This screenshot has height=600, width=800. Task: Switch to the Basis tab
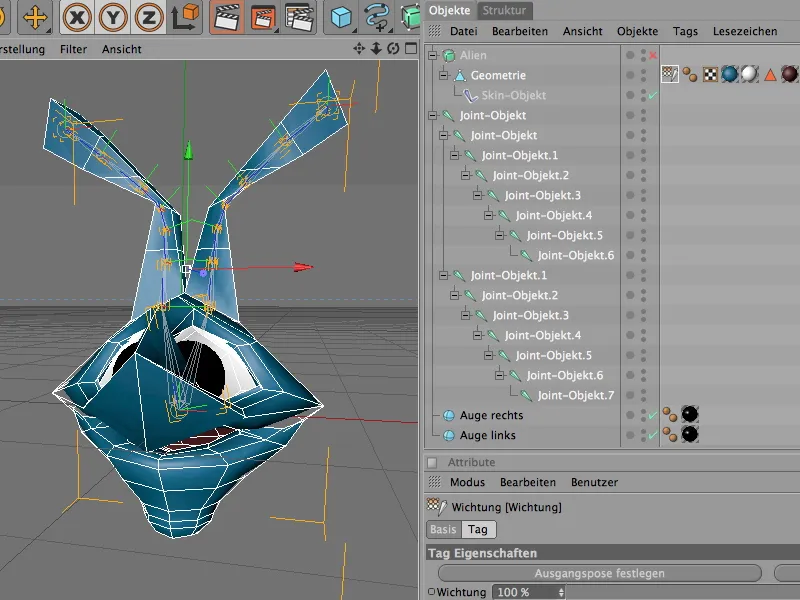coord(443,530)
